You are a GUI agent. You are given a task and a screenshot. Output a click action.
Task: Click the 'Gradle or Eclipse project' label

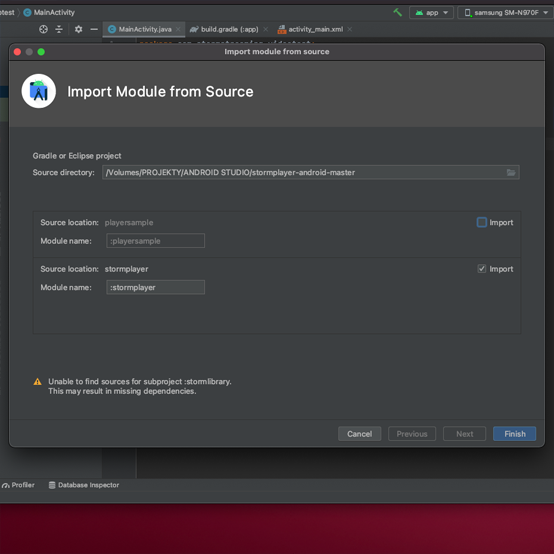[x=77, y=156]
